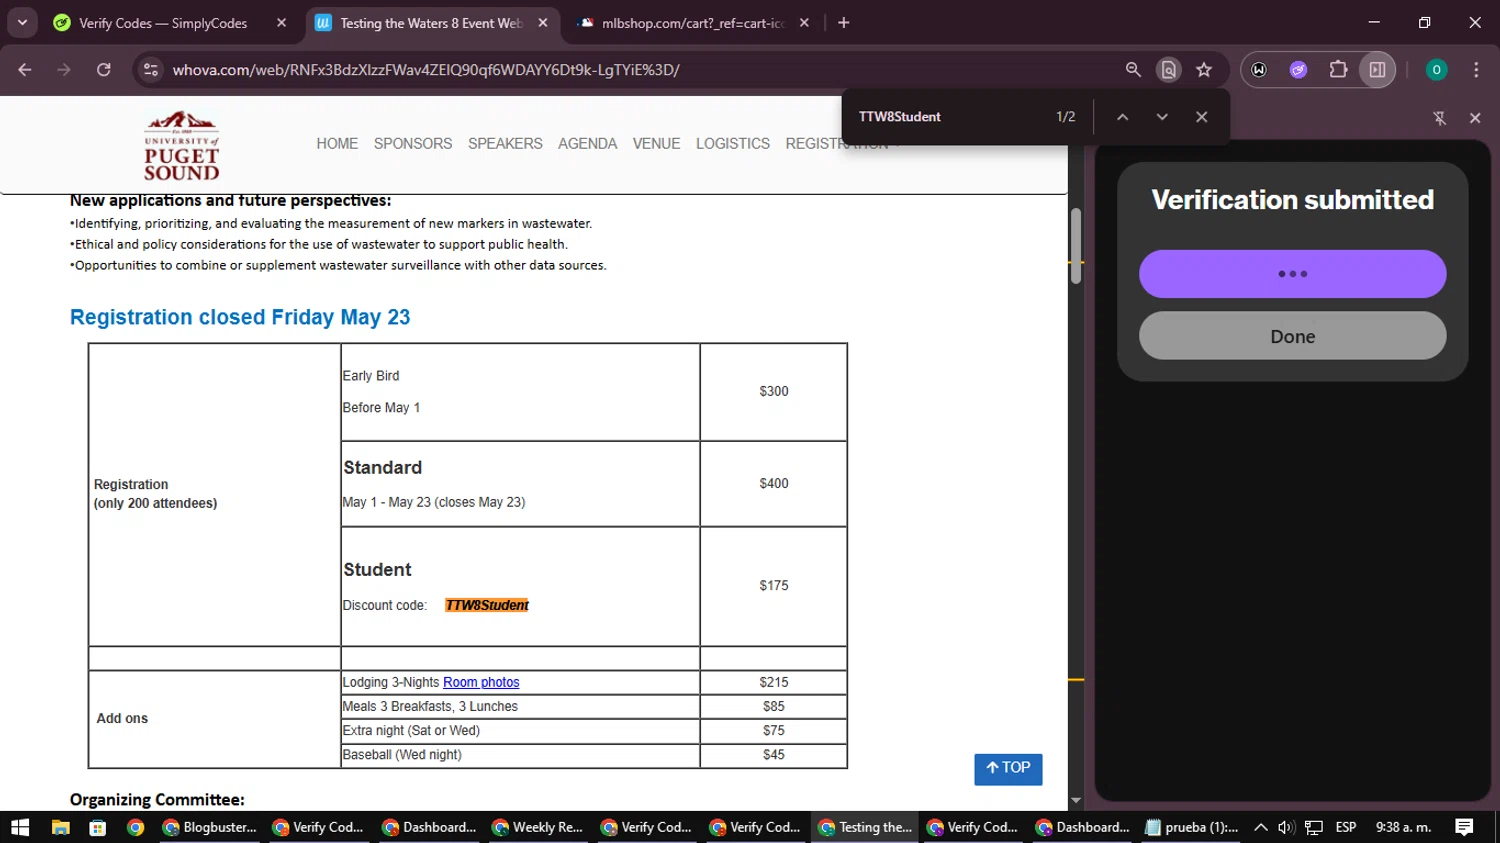
Task: Click the $175 Student price cell
Action: (774, 585)
